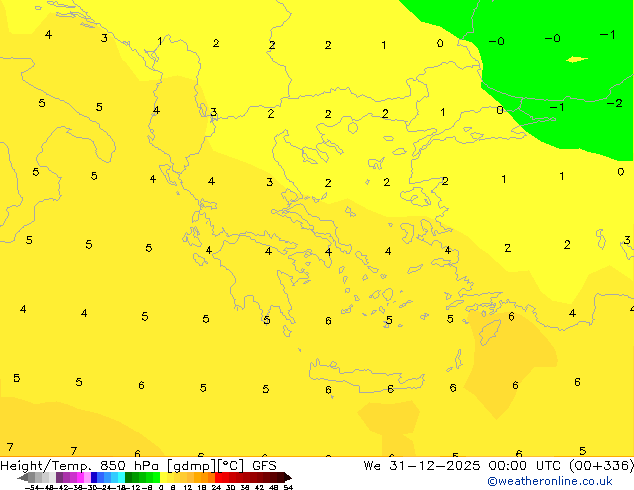
Task: Click the 'Height/Temp. 850 hPa' title text
Action: point(79,466)
